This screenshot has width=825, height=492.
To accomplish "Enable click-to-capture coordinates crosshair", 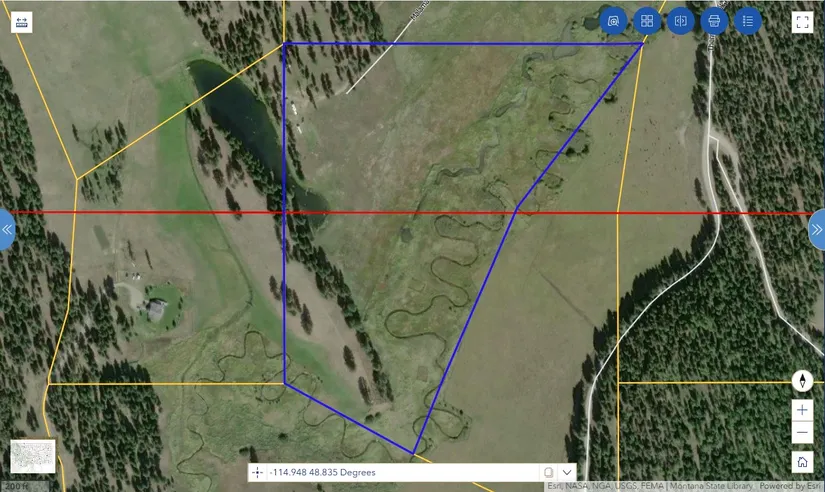I will (258, 472).
